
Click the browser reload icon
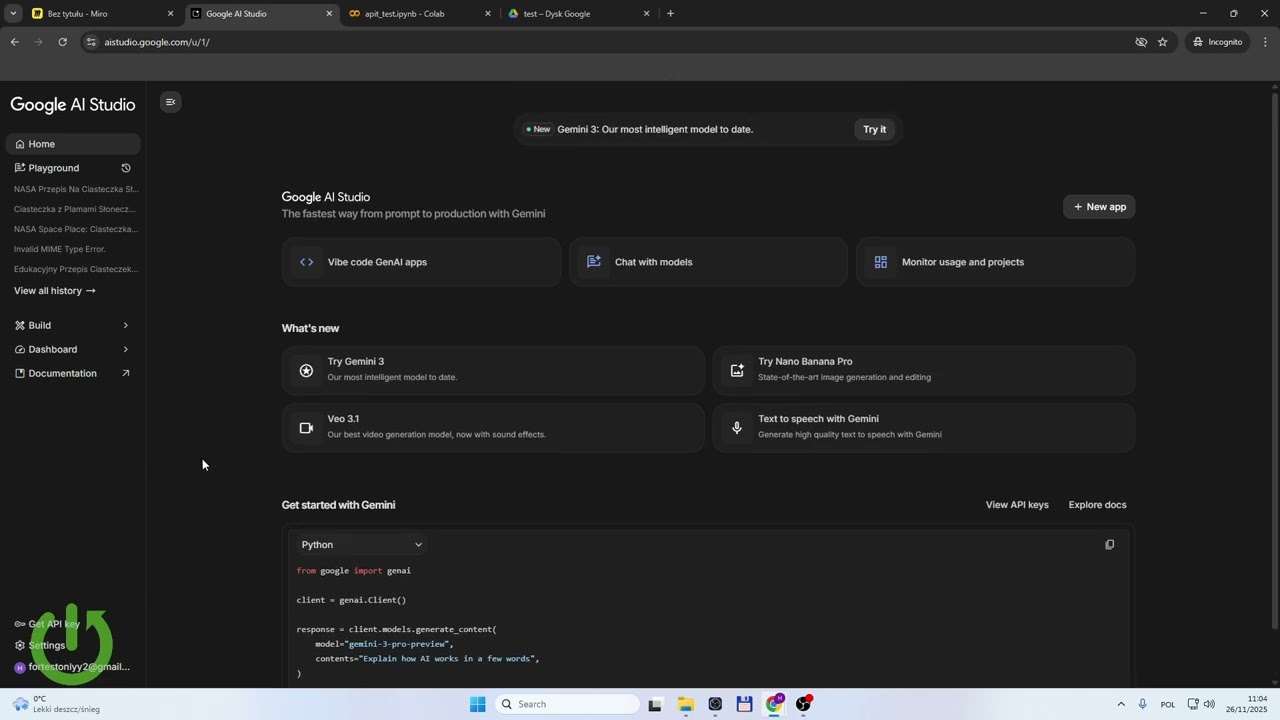62,42
